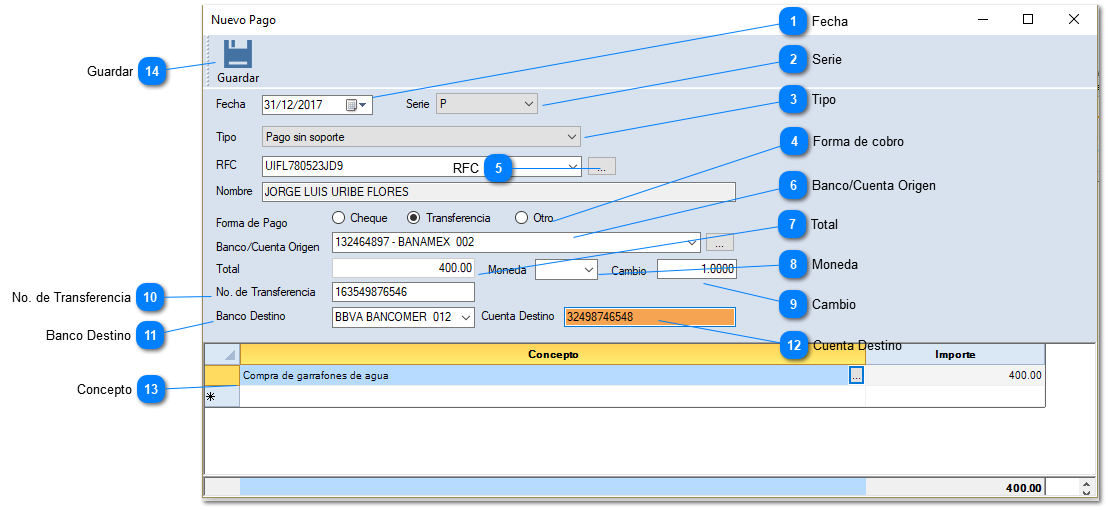This screenshot has width=1108, height=510.
Task: Open the Tipo dropdown list
Action: tap(572, 136)
